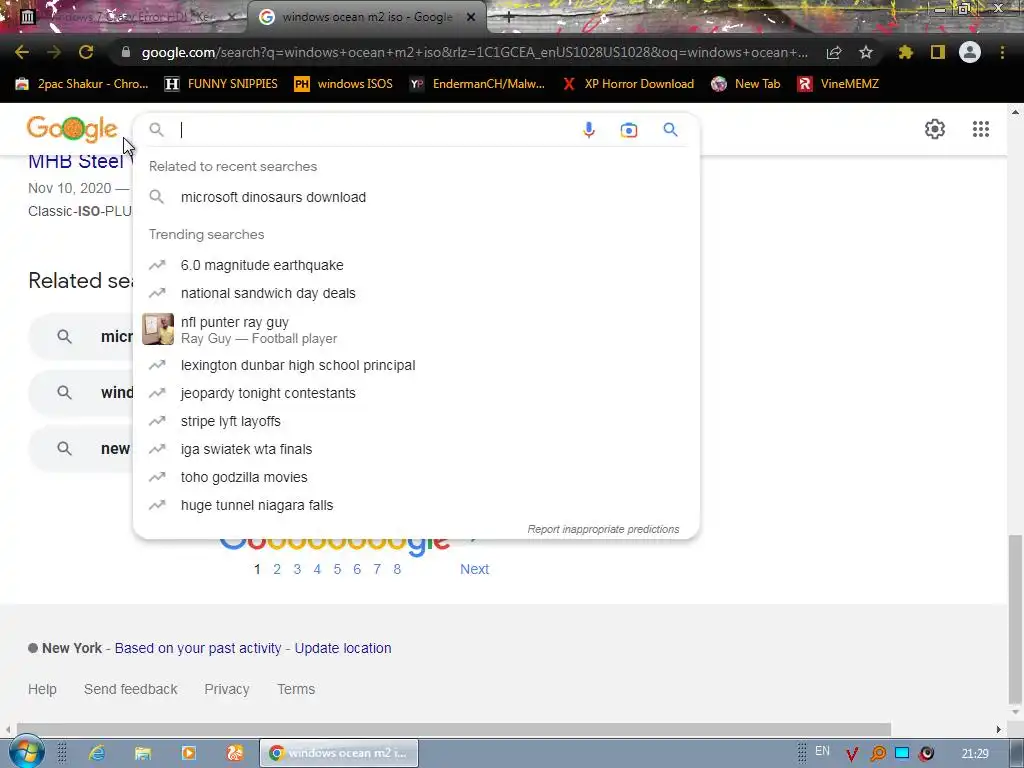Screen dimensions: 1024x768
Task: Start voice search with microphone icon
Action: 588,130
